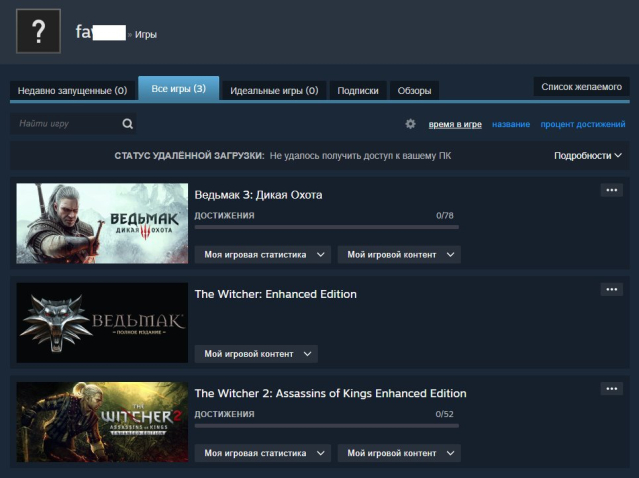The height and width of the screenshot is (478, 639).
Task: Open the Обзоры tab
Action: 414,90
